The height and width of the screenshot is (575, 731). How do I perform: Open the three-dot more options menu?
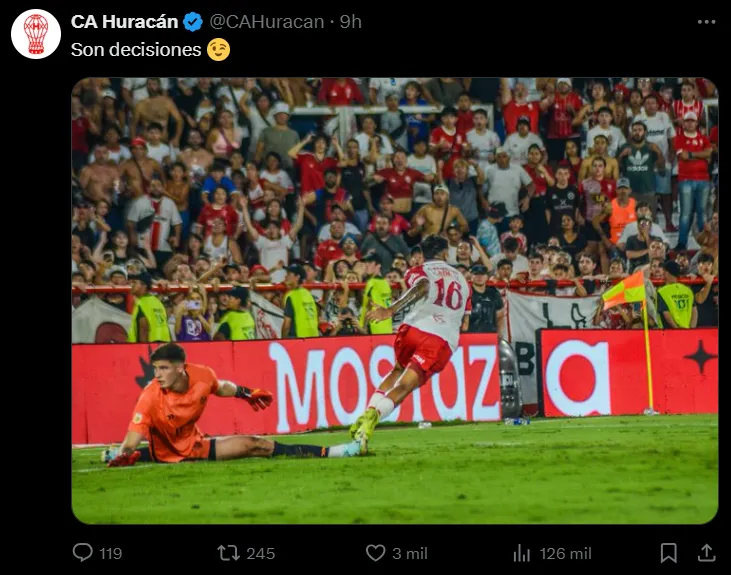pyautogui.click(x=706, y=22)
